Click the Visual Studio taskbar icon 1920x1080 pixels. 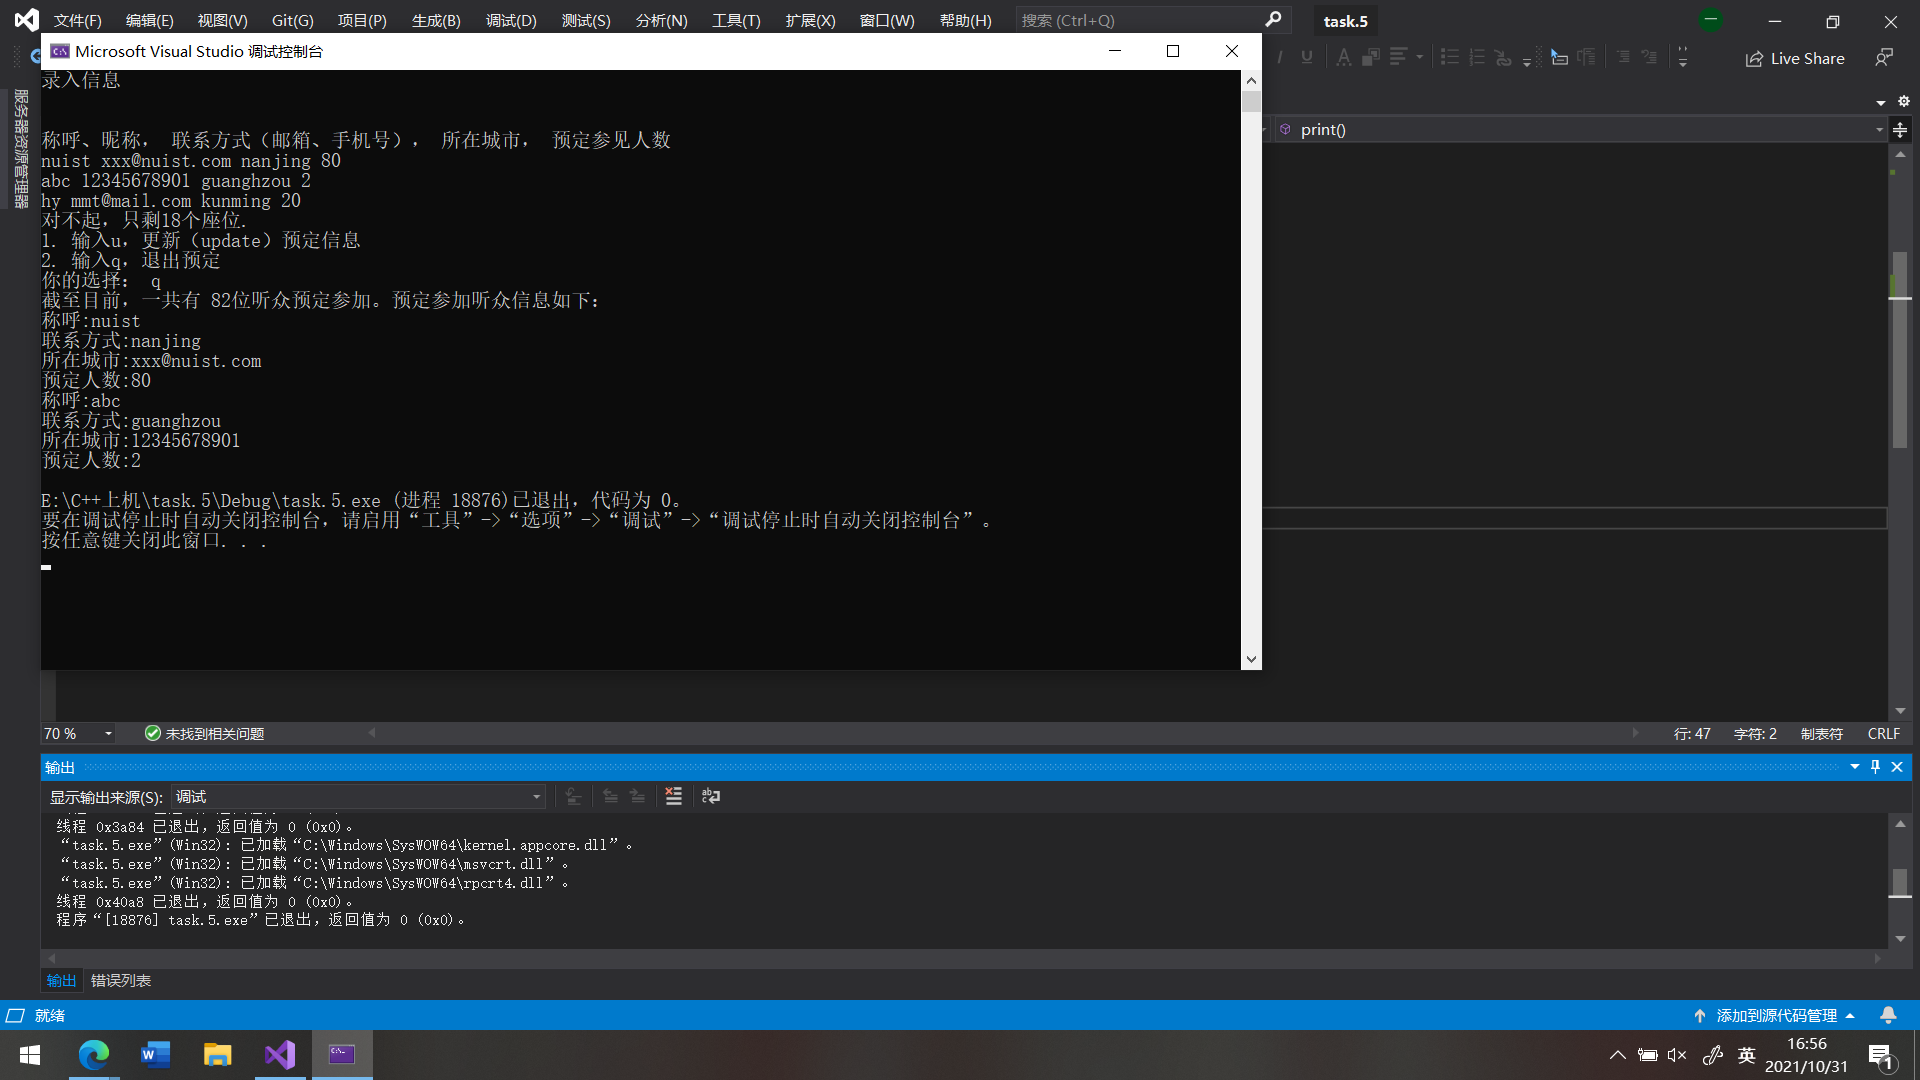click(280, 1055)
